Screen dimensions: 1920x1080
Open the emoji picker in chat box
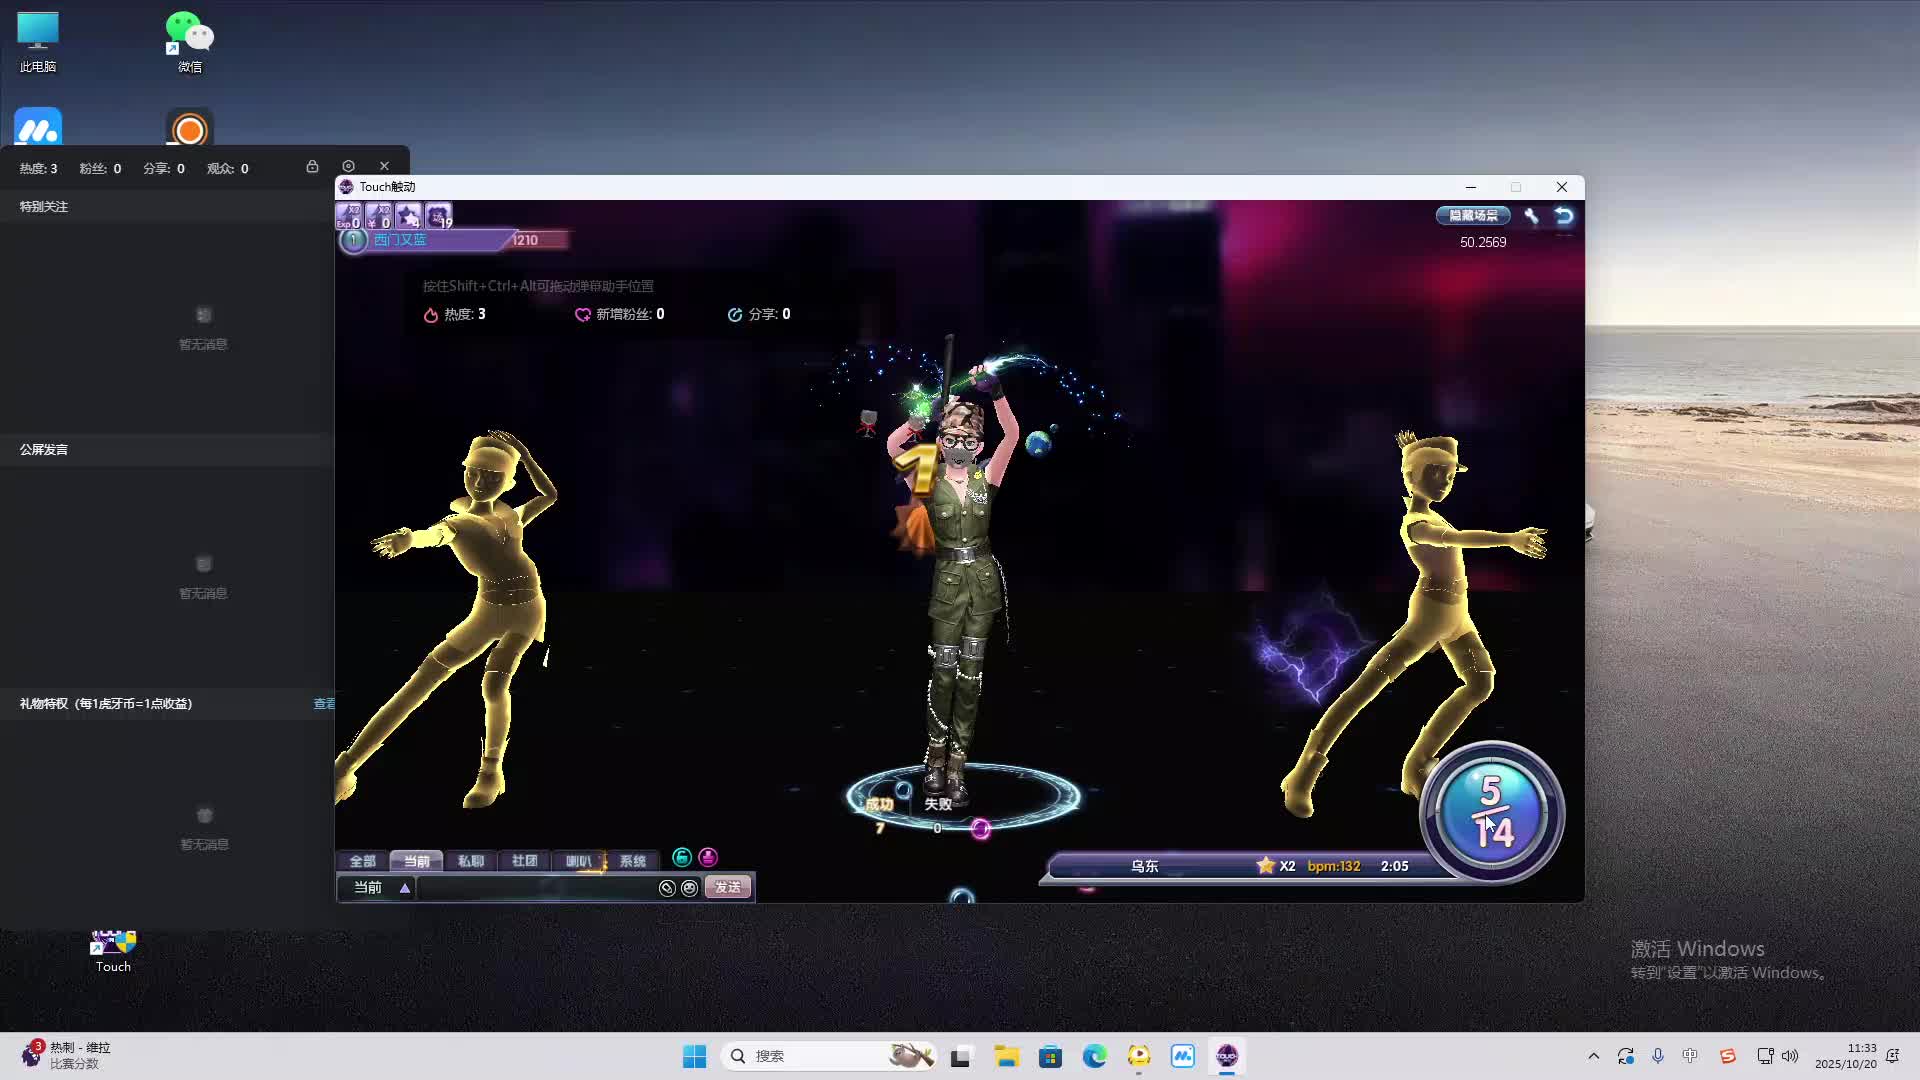tap(689, 888)
